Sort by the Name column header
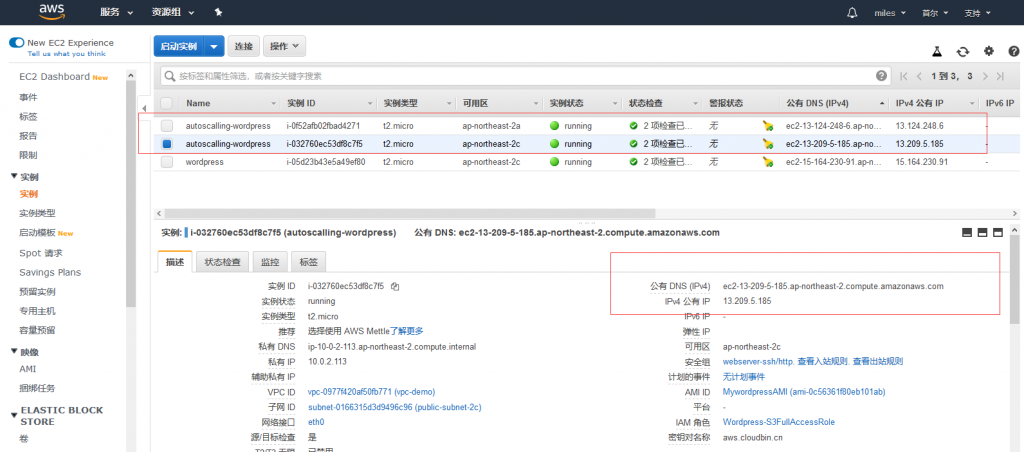The image size is (1024, 452). click(198, 103)
